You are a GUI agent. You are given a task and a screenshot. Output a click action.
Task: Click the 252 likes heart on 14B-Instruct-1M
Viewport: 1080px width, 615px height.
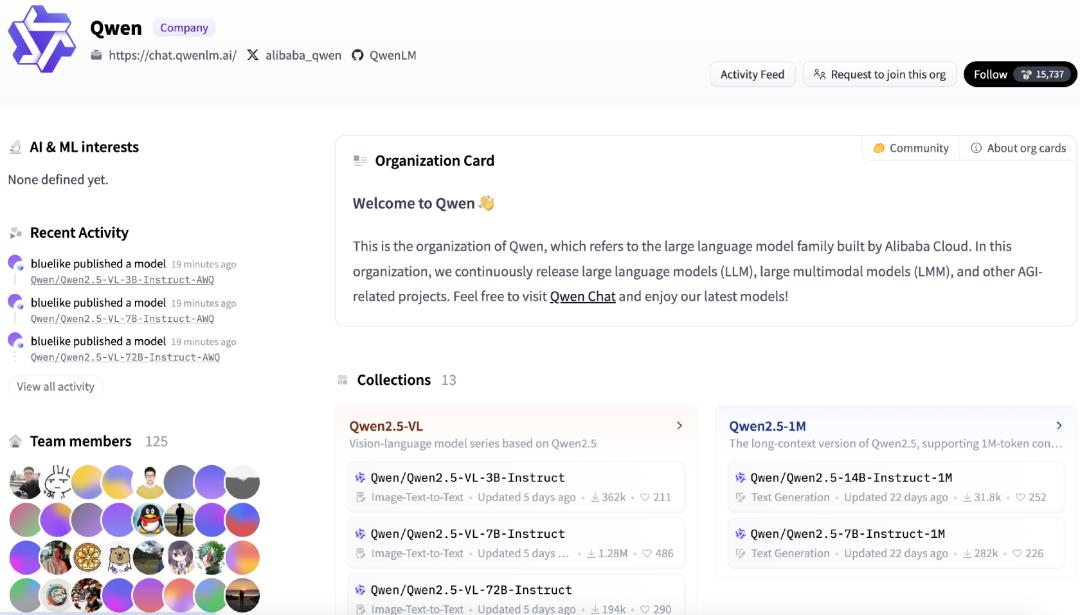click(x=1020, y=497)
